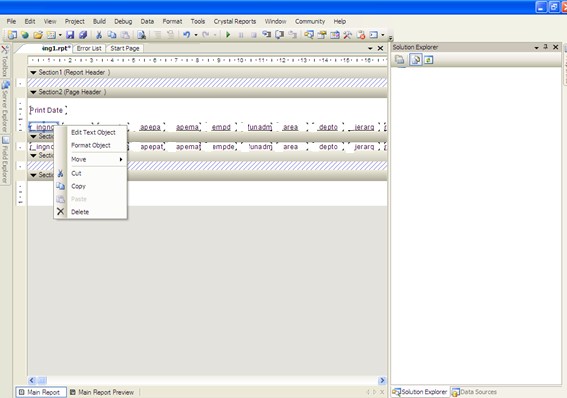Click the Copy icon in the toolbar
The height and width of the screenshot is (398, 567).
tap(112, 35)
